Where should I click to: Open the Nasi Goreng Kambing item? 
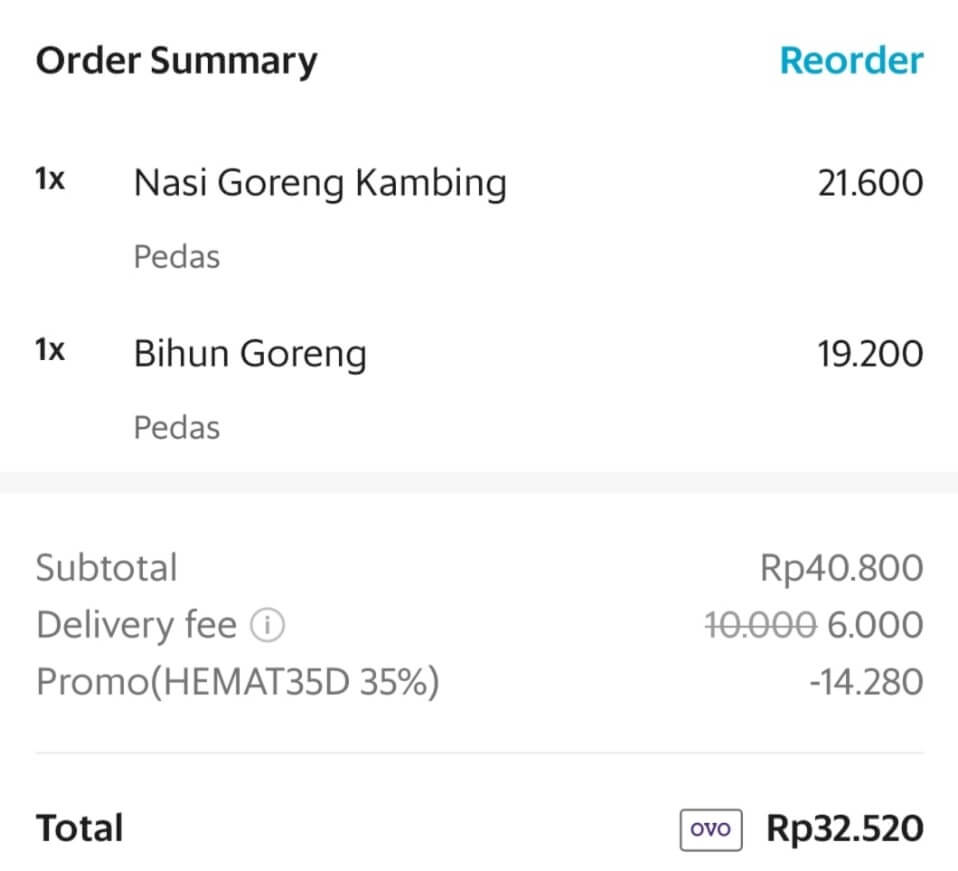click(320, 183)
